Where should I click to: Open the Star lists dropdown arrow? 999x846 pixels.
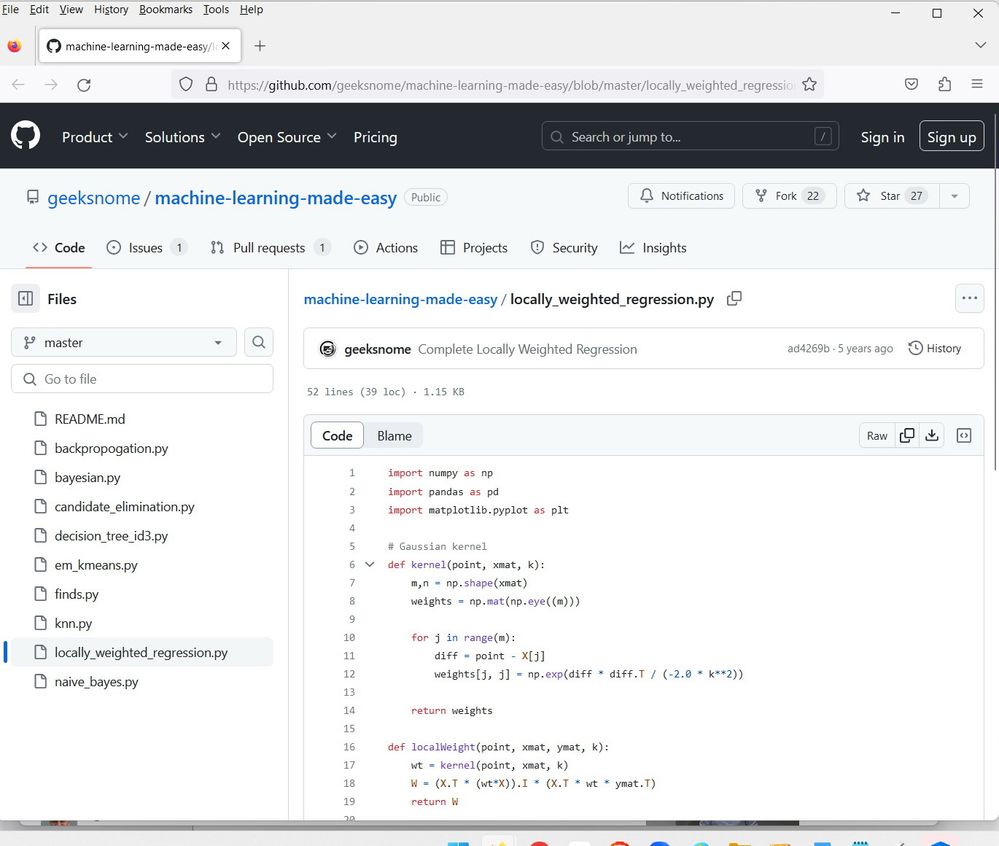pyautogui.click(x=954, y=196)
